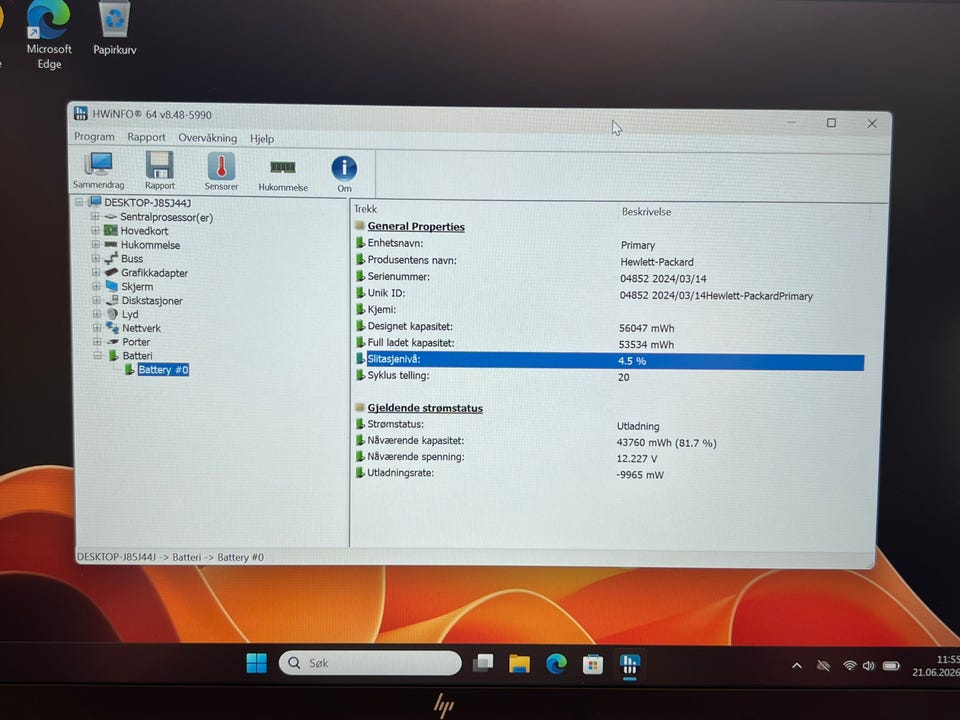This screenshot has width=960, height=720.
Task: Select Lyd tree item
Action: [x=130, y=314]
